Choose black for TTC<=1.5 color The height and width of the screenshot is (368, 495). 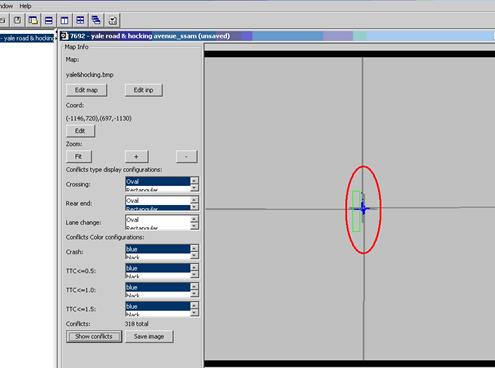pos(158,314)
